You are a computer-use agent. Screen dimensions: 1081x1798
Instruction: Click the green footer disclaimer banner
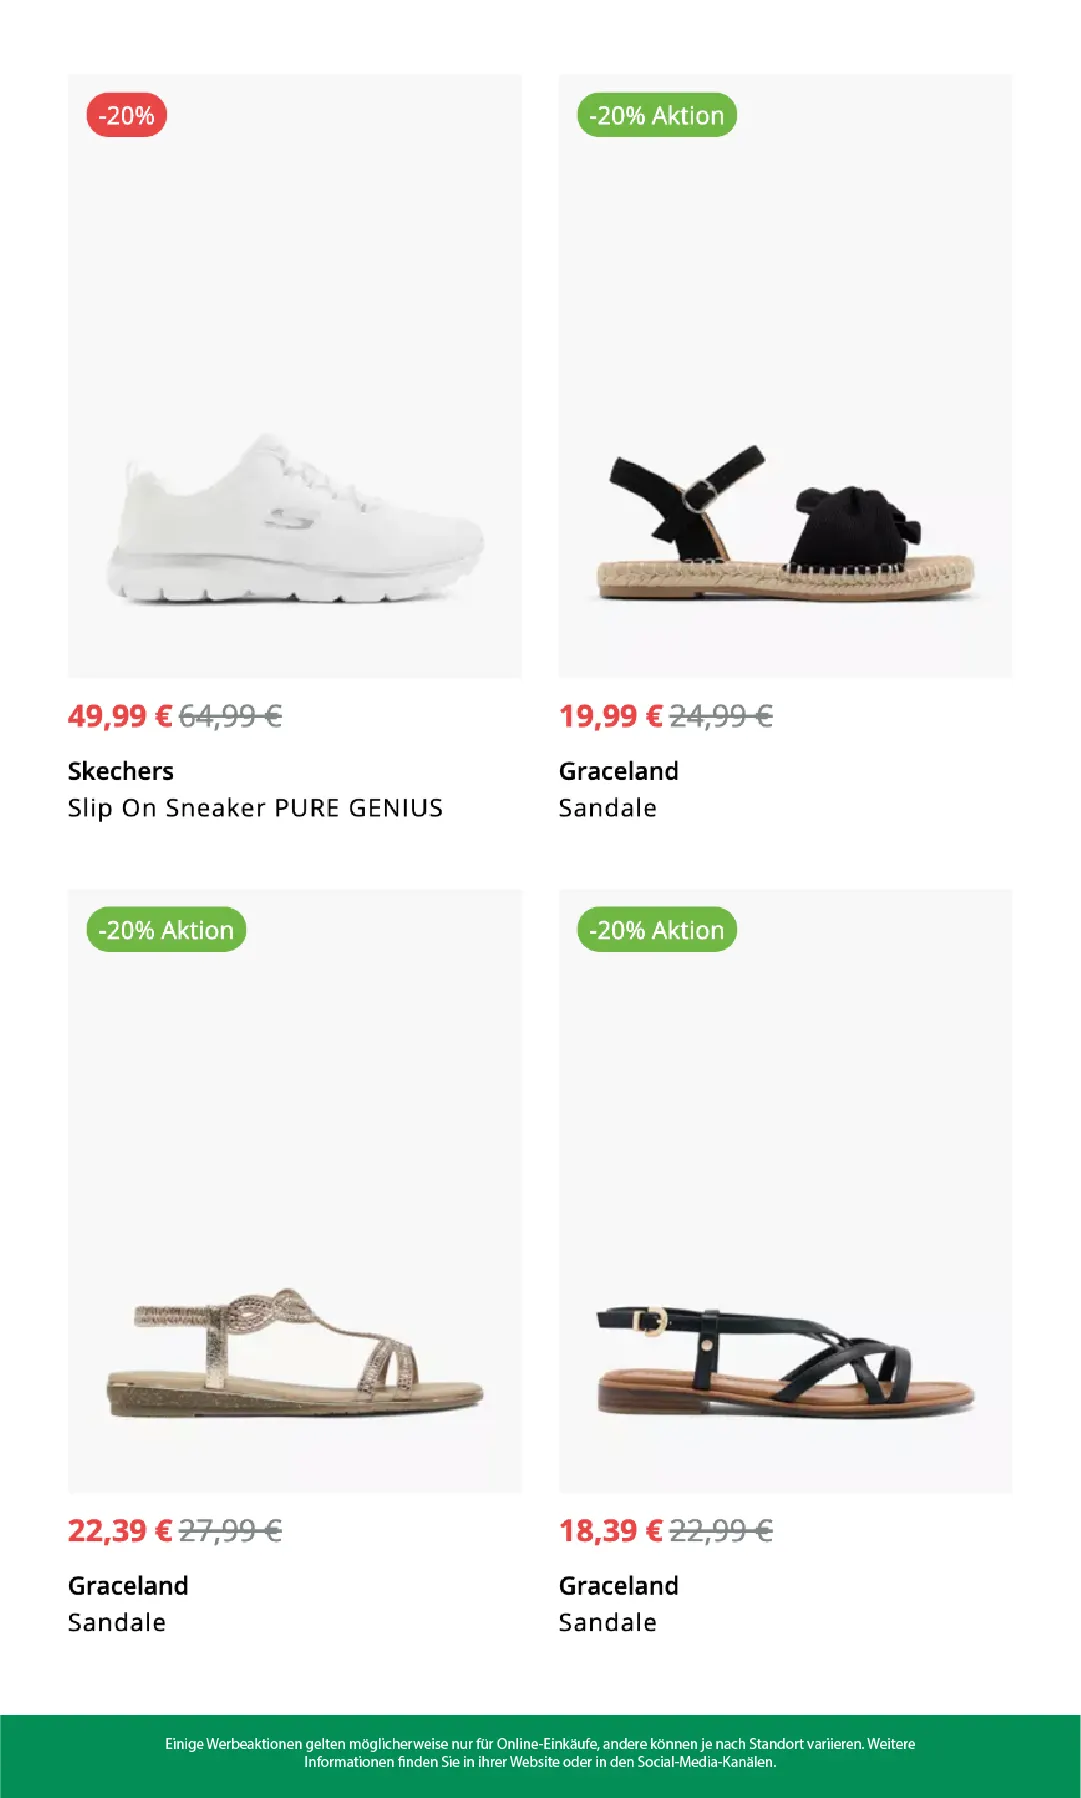tap(540, 1756)
